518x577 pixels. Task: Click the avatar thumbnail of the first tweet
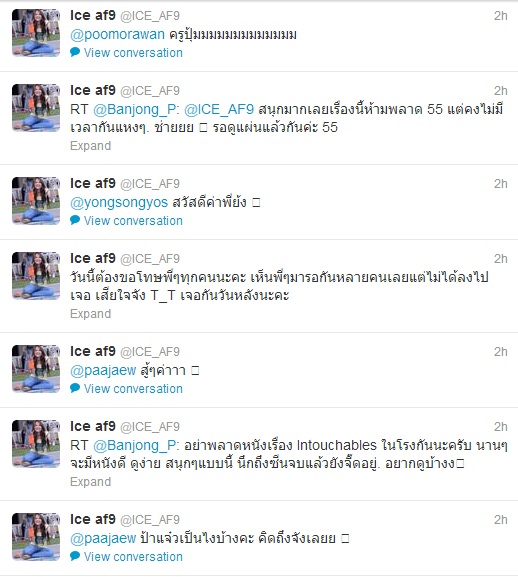click(x=36, y=33)
